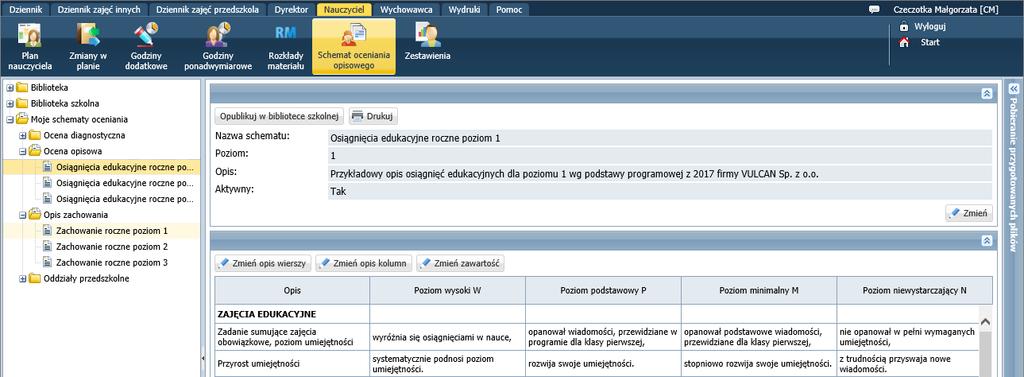Select the Nauczyciel tab
1024x377 pixels.
[344, 10]
